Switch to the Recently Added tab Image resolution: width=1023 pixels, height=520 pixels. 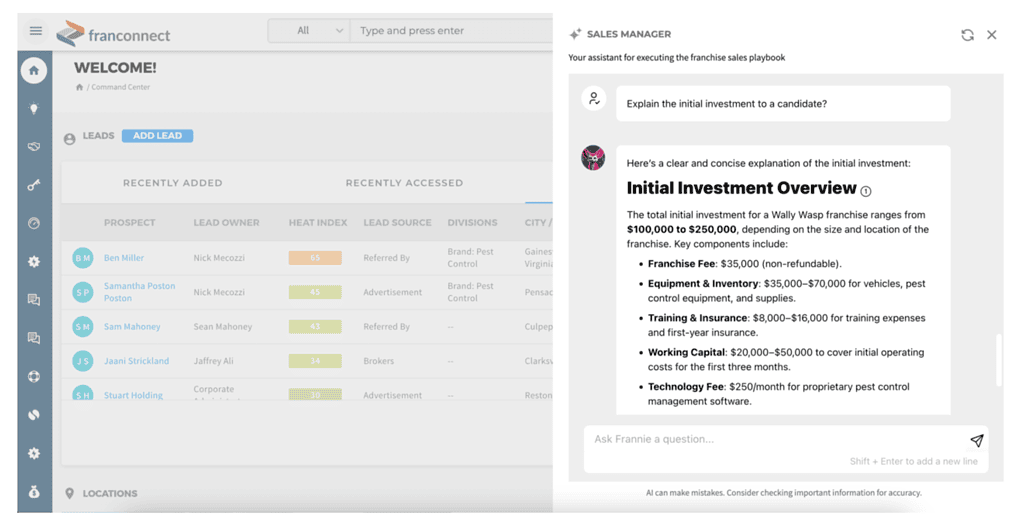click(x=173, y=183)
